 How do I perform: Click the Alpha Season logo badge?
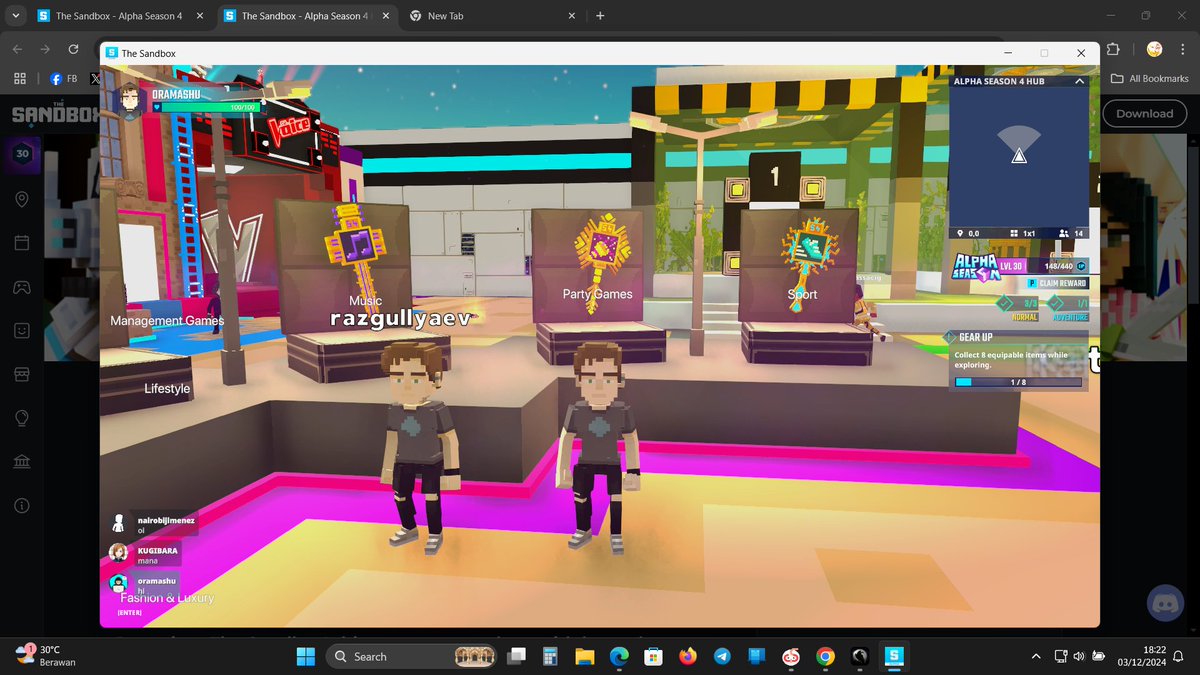(976, 268)
